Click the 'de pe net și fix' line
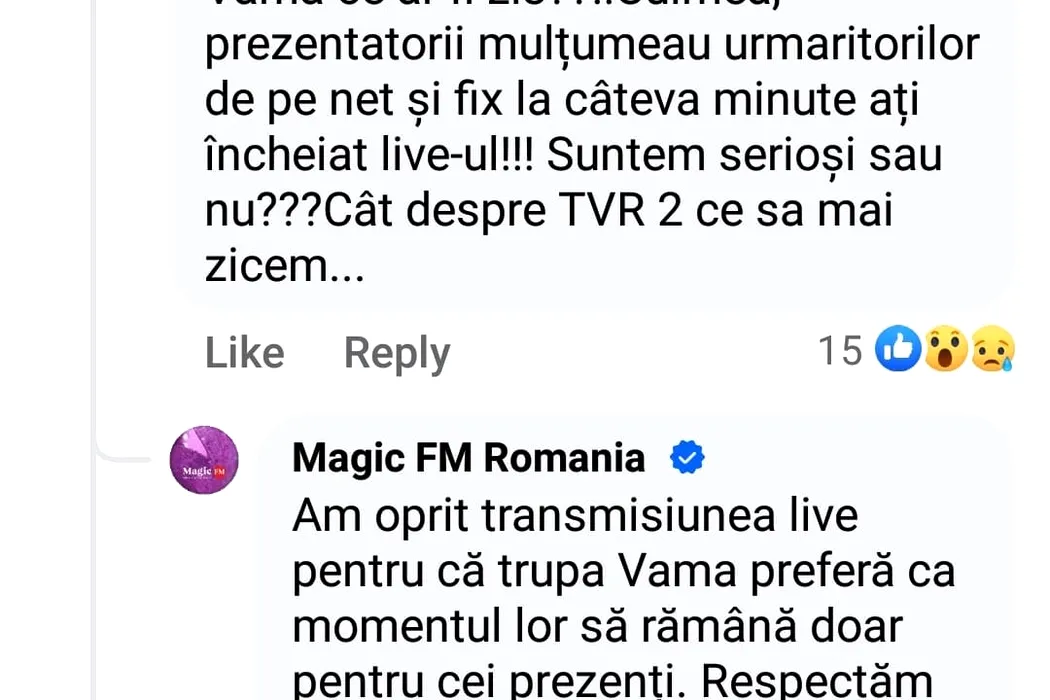 354,101
